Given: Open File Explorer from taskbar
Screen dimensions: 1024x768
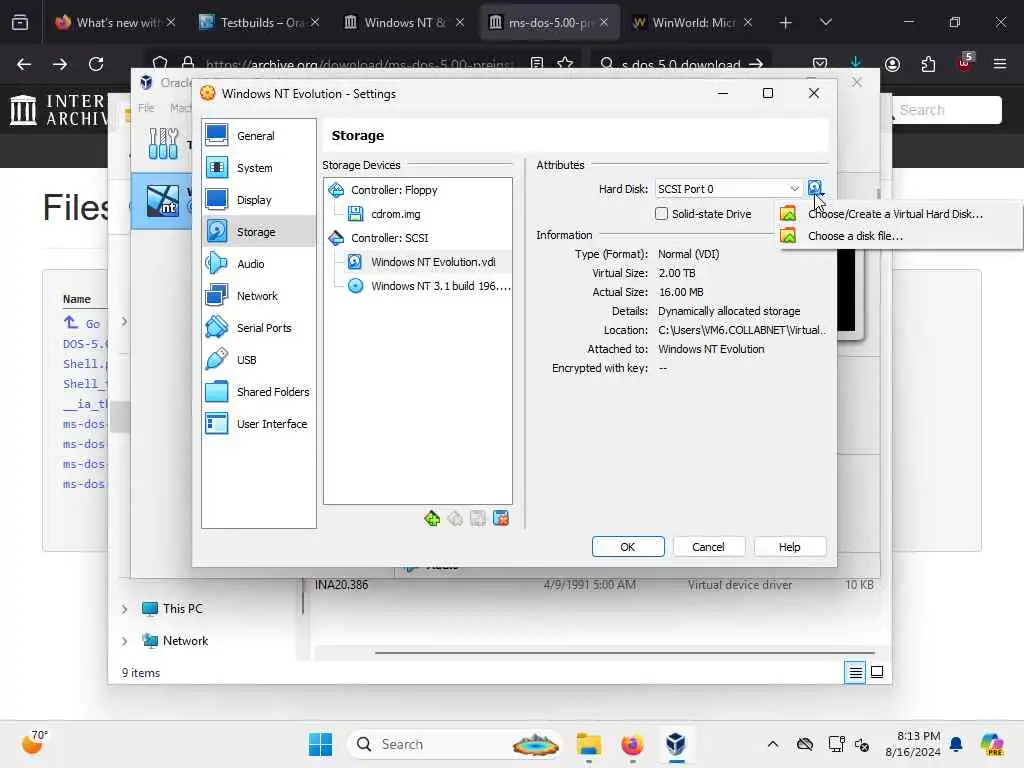Looking at the screenshot, I should click(588, 744).
